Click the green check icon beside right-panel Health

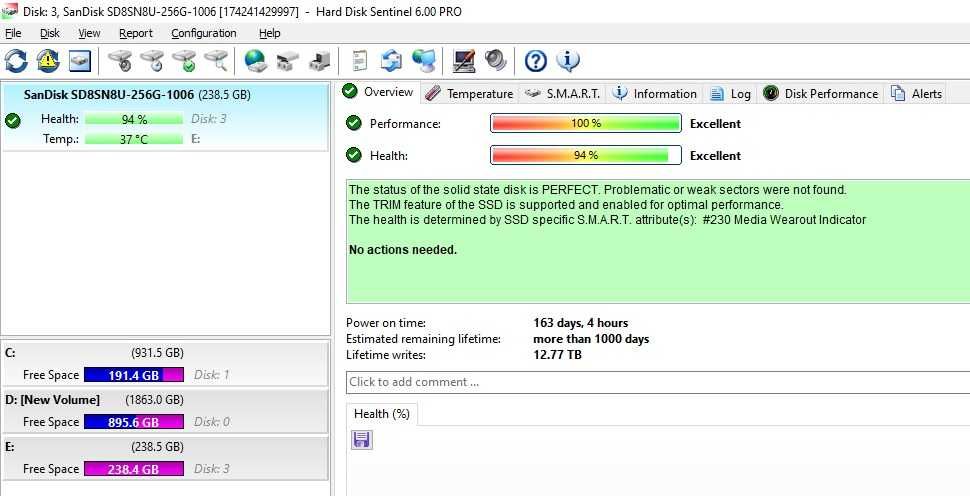coord(354,155)
